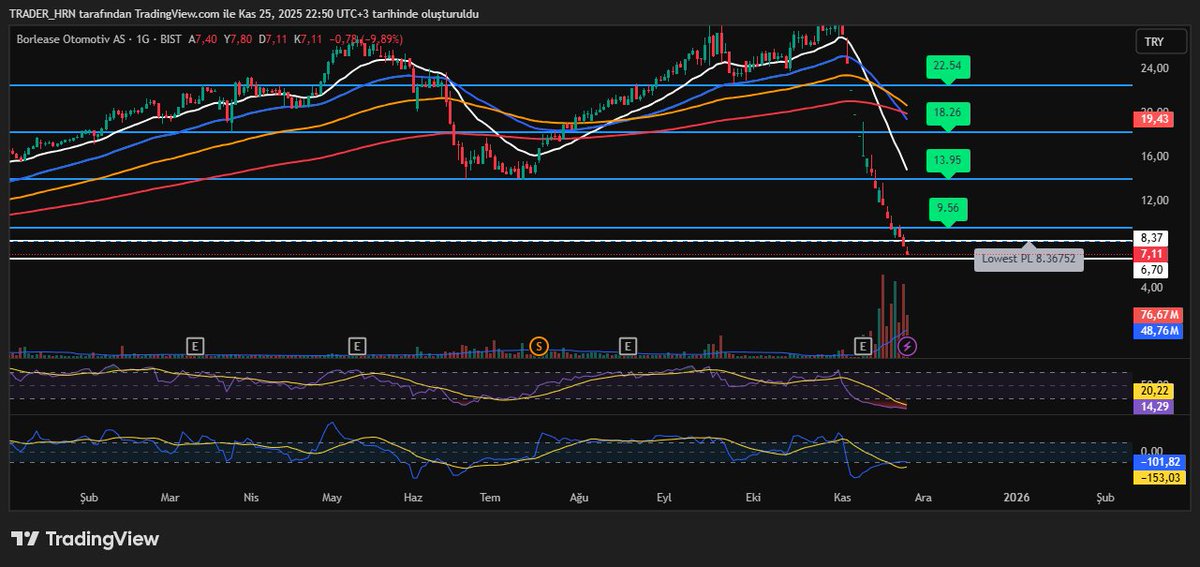
Task: Click the D7,11 low price value
Action: coord(271,38)
